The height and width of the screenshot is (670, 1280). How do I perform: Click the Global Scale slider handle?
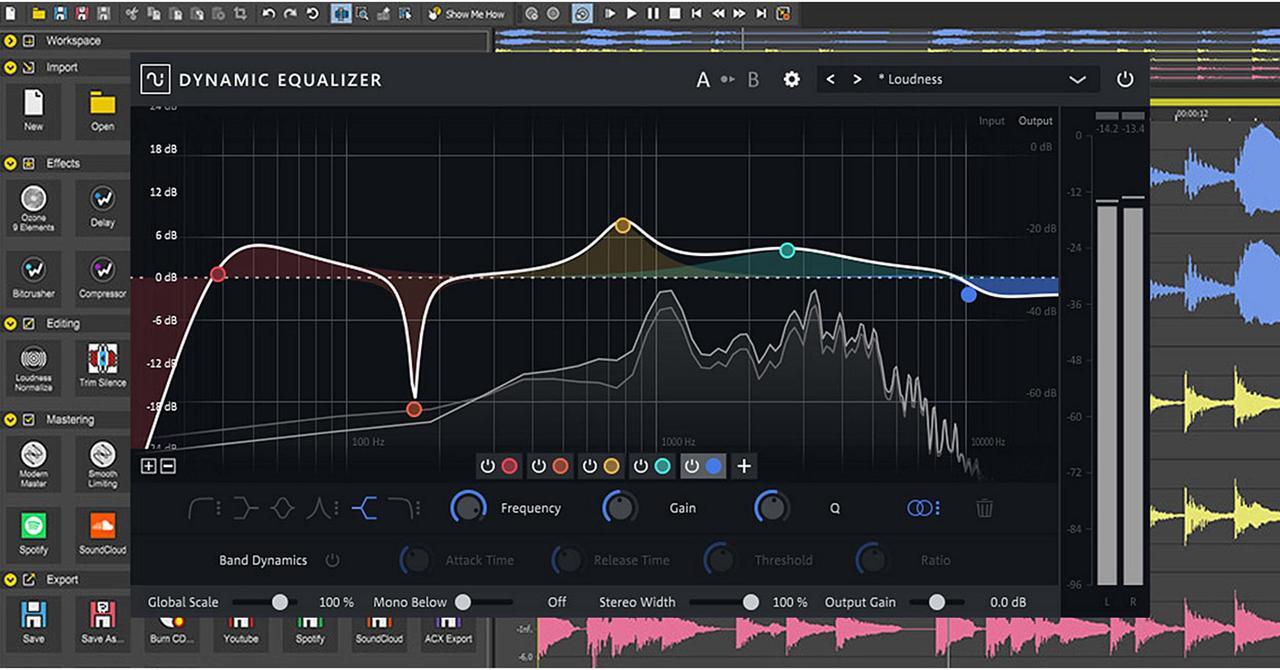tap(280, 602)
